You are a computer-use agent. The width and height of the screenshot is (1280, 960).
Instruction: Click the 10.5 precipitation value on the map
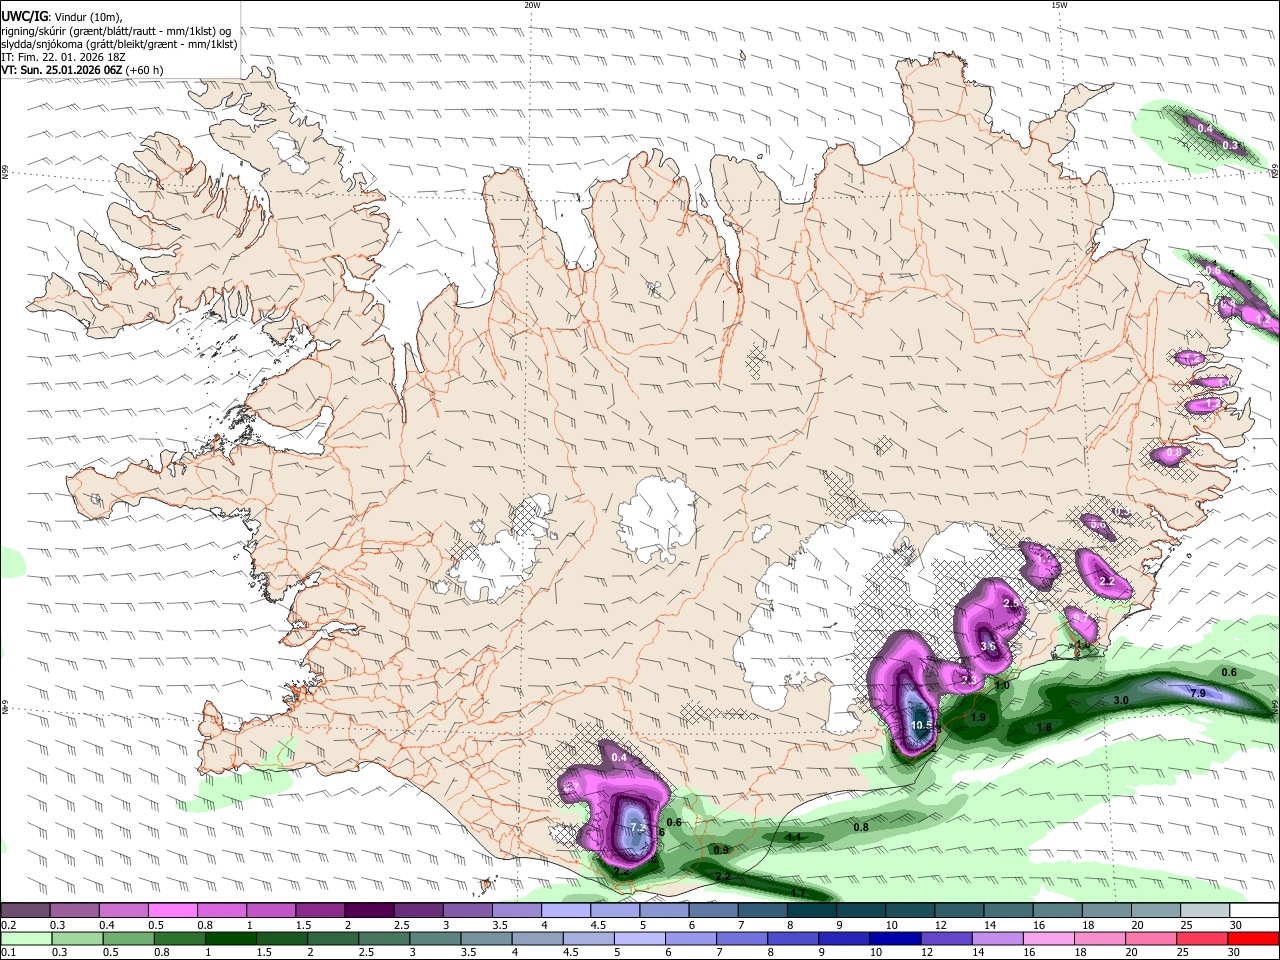[921, 725]
